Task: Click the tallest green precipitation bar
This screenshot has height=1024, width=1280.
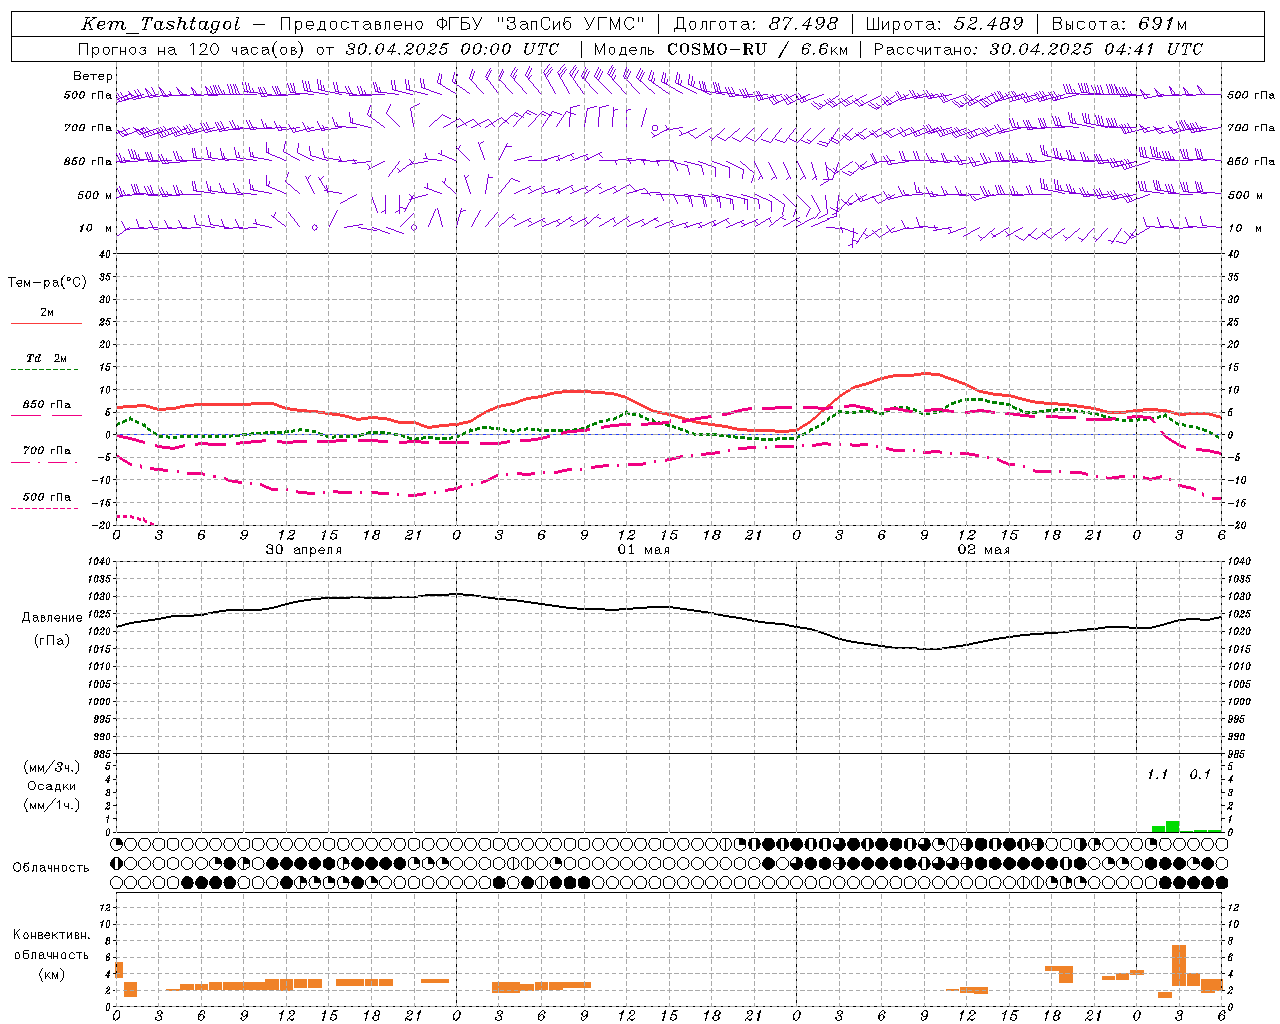Action: coord(1172,827)
